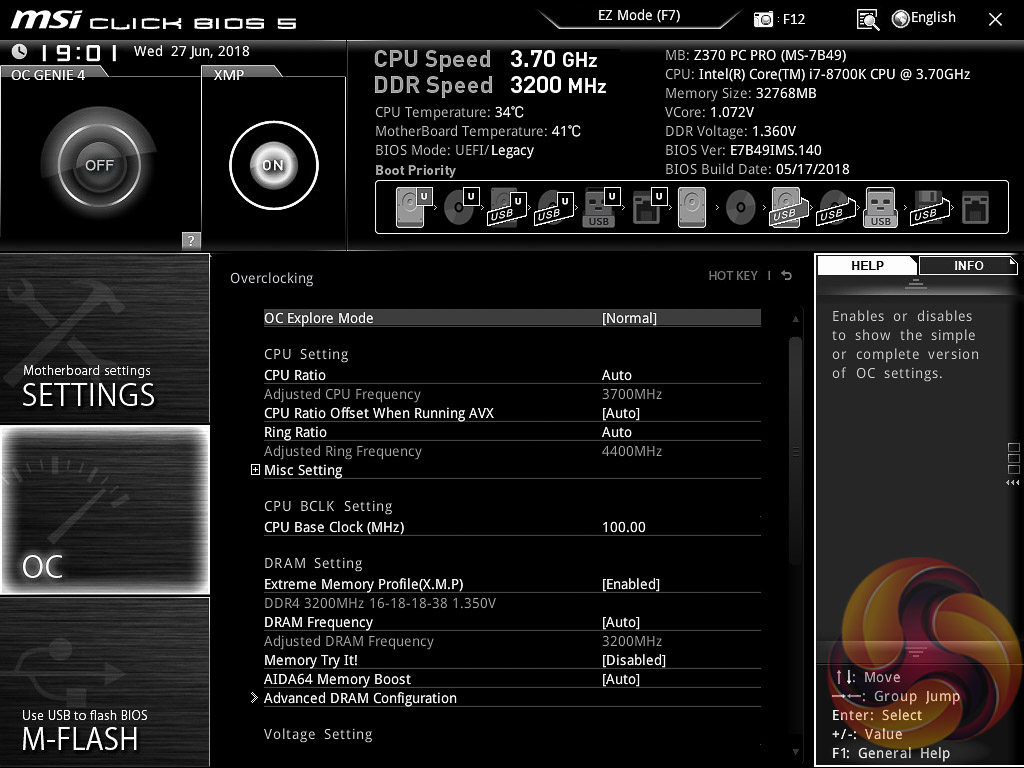Expand Advanced DRAM Configuration
Viewport: 1024px width, 768px height.
click(360, 698)
